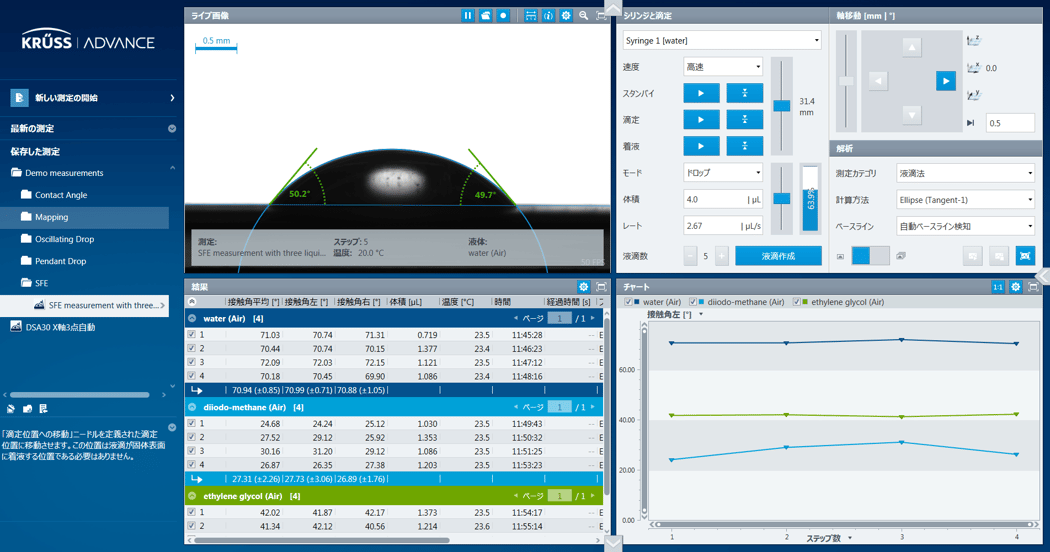Collapse the water (Air) results group
The height and width of the screenshot is (552, 1050).
tap(192, 319)
